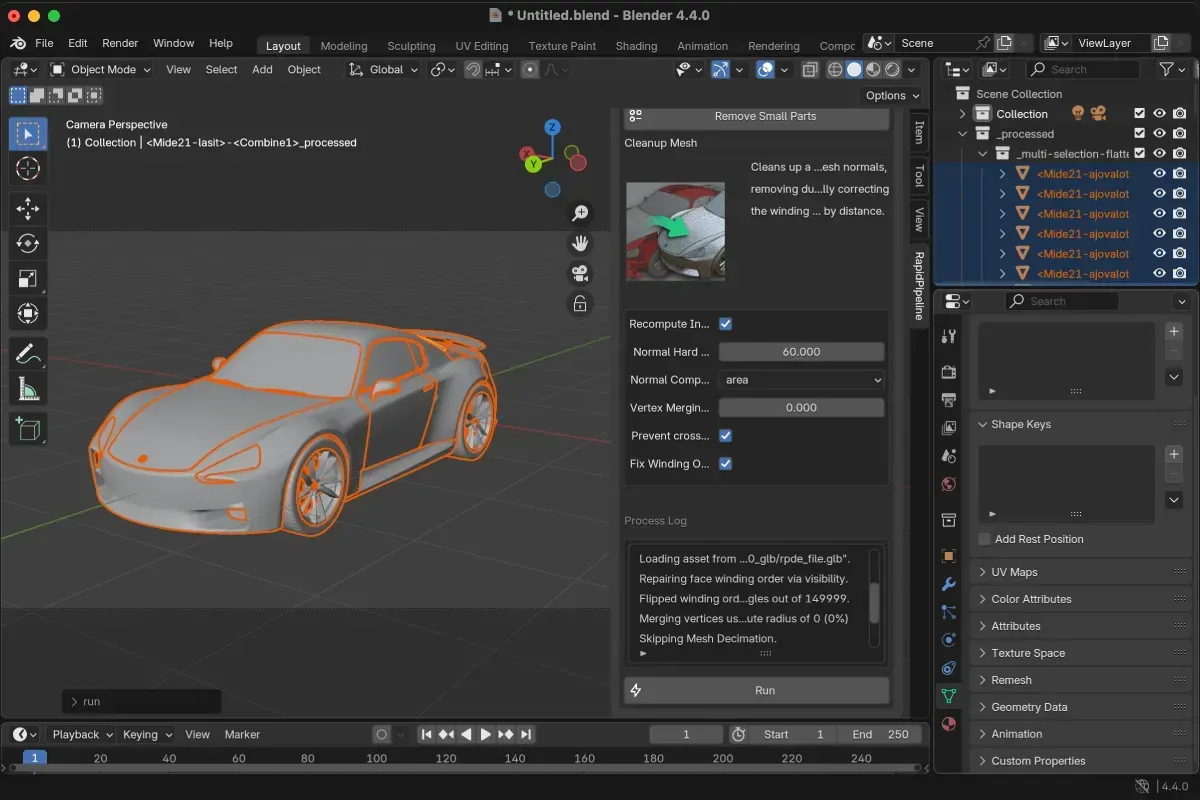Select the Rotate tool in toolbar
The height and width of the screenshot is (800, 1200).
click(x=28, y=243)
